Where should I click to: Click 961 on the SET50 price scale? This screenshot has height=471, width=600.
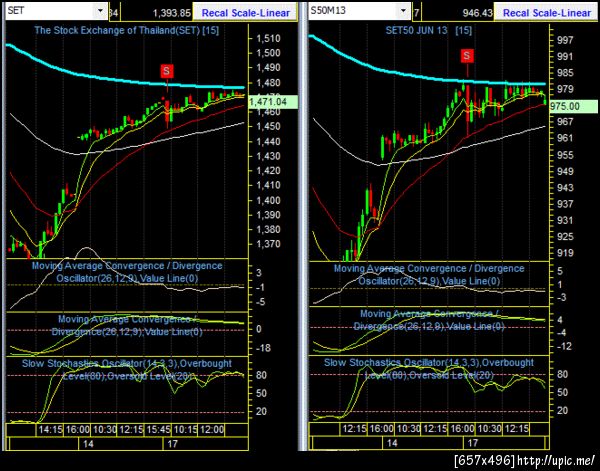coord(566,139)
